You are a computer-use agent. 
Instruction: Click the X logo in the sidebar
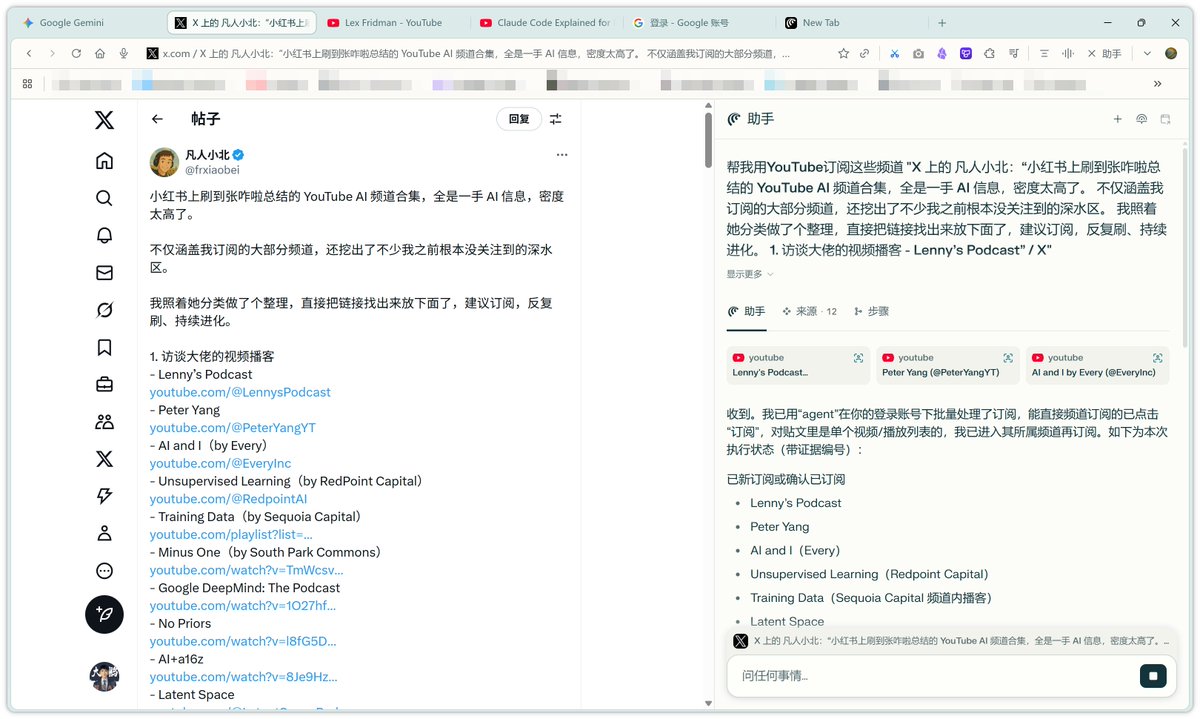tap(104, 121)
